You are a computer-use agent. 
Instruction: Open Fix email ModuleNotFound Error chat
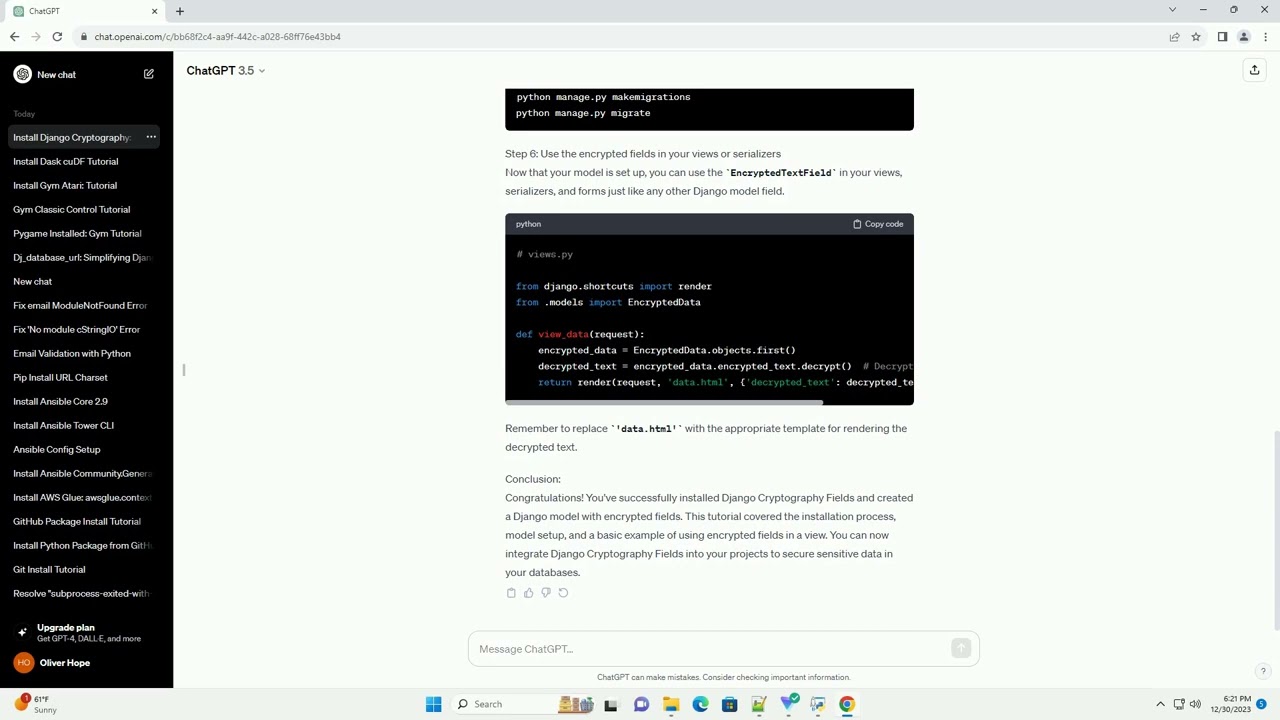pos(86,305)
